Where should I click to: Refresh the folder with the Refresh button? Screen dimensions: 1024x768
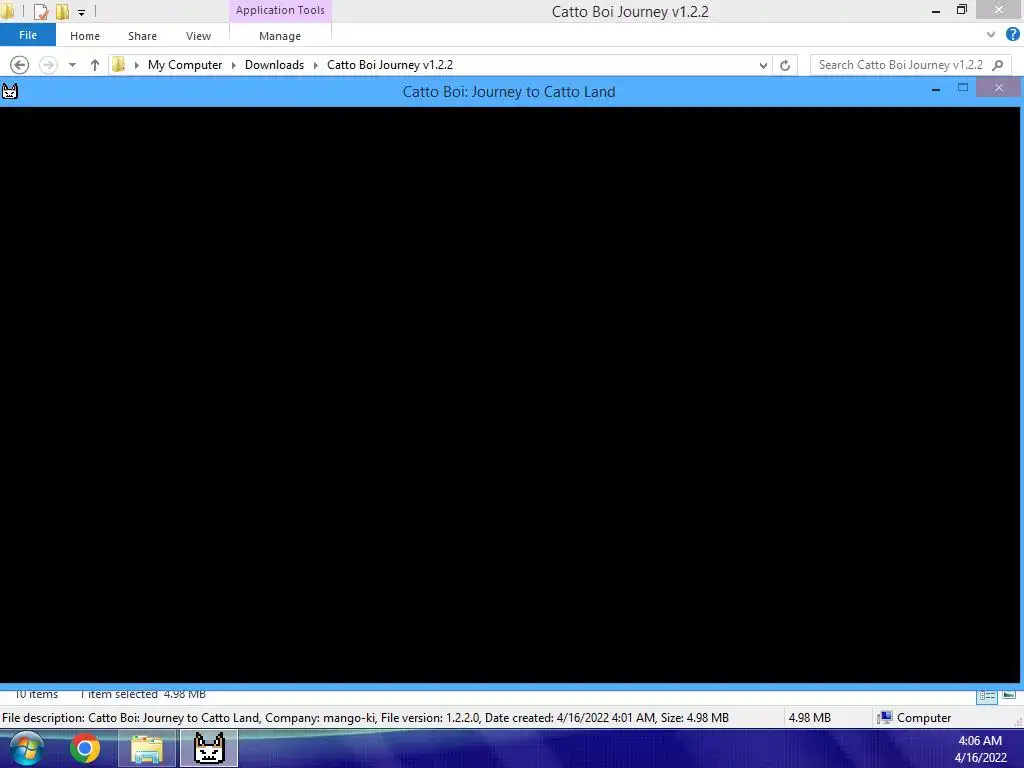tap(785, 65)
